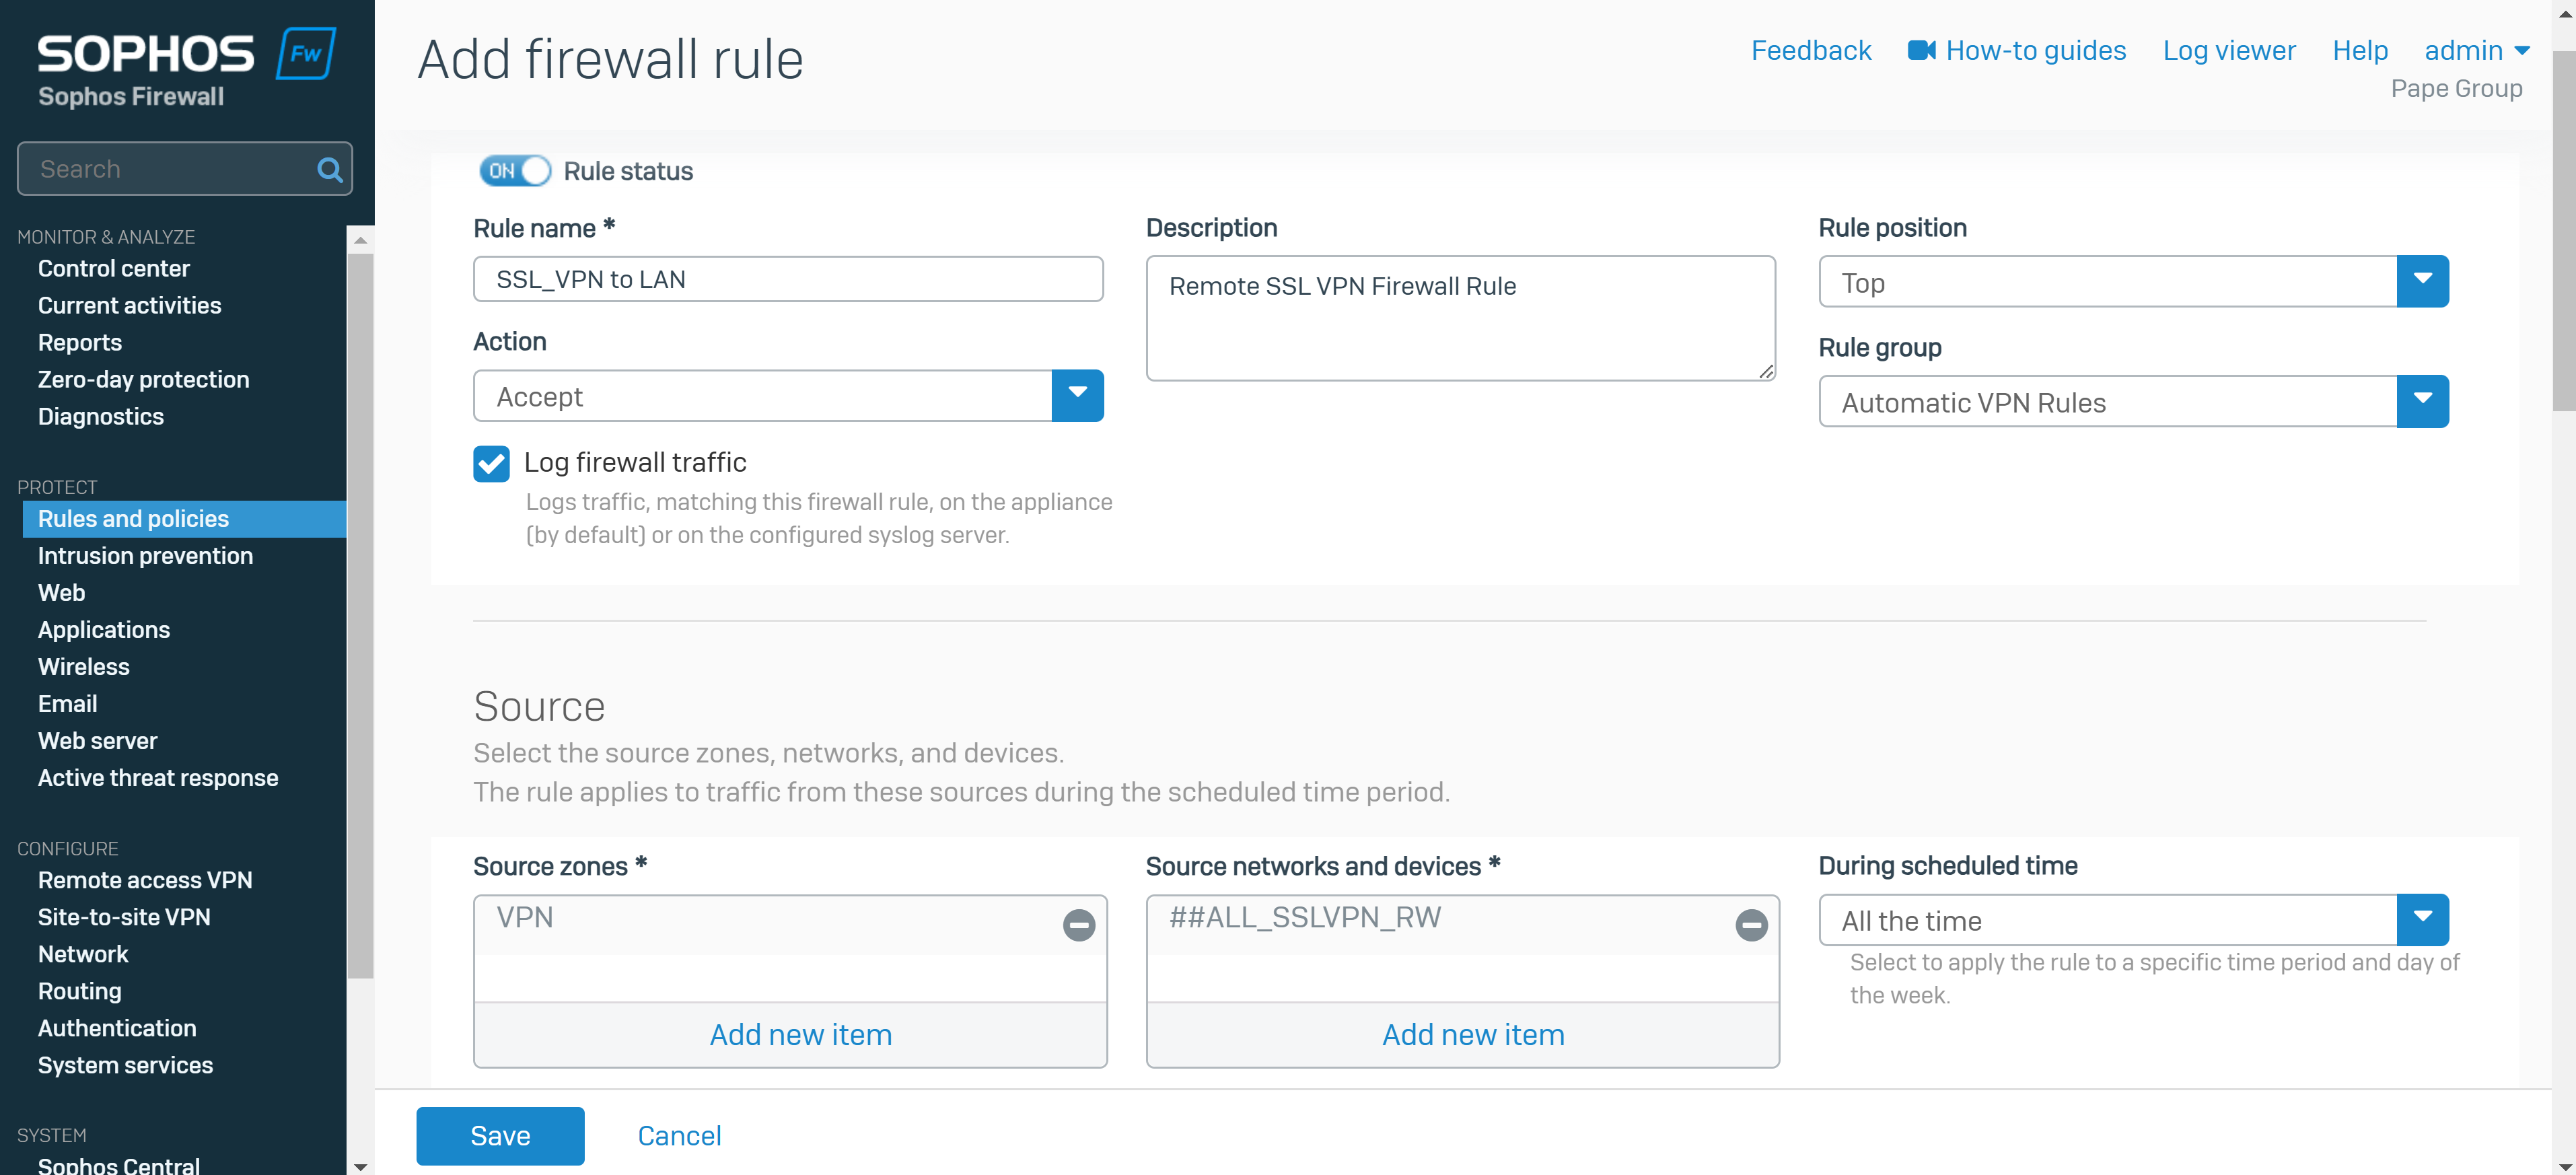Open Remote access VPN

pyautogui.click(x=144, y=880)
